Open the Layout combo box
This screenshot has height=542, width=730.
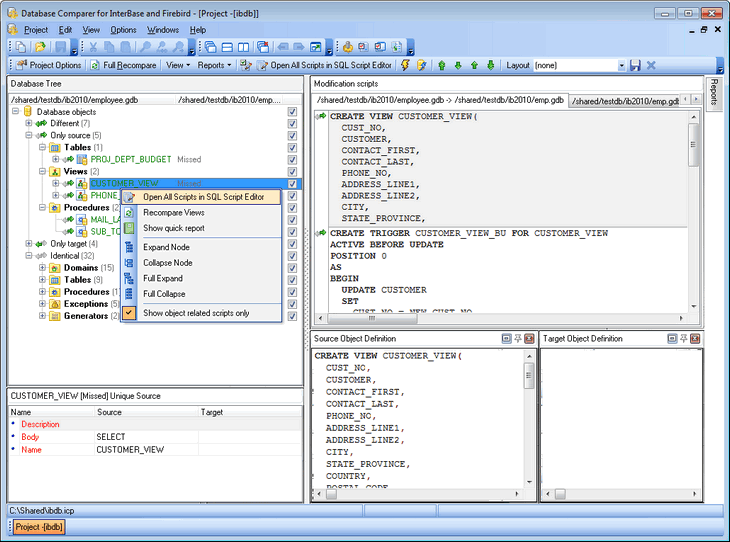(622, 66)
